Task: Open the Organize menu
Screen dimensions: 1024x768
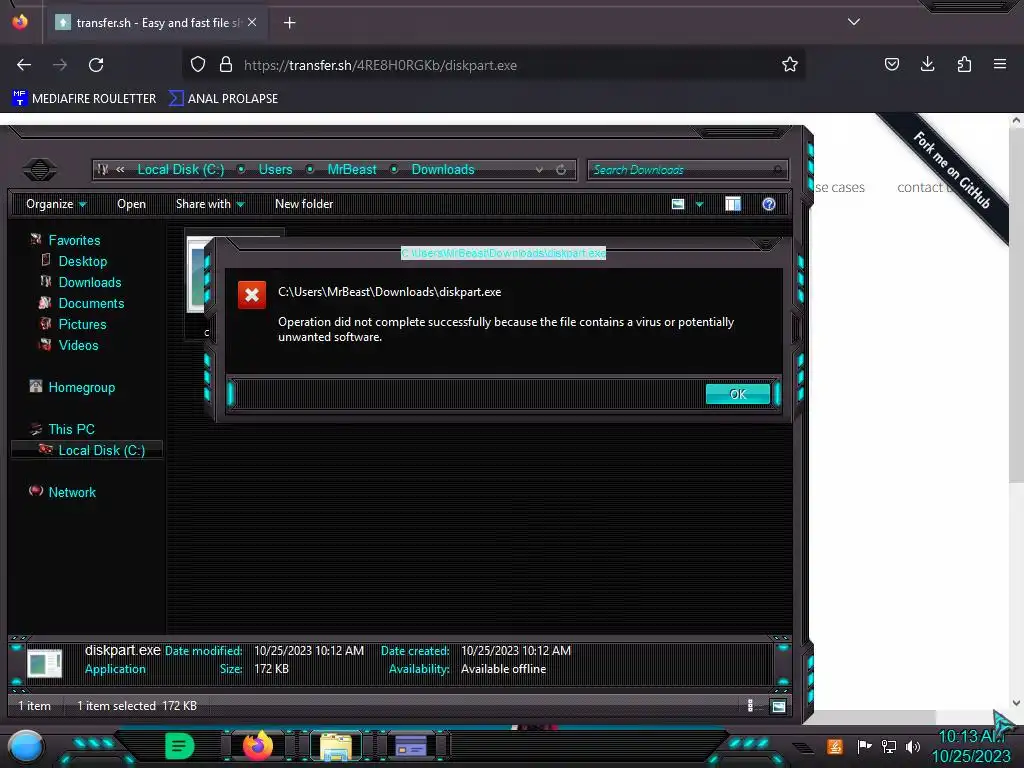Action: [x=56, y=204]
